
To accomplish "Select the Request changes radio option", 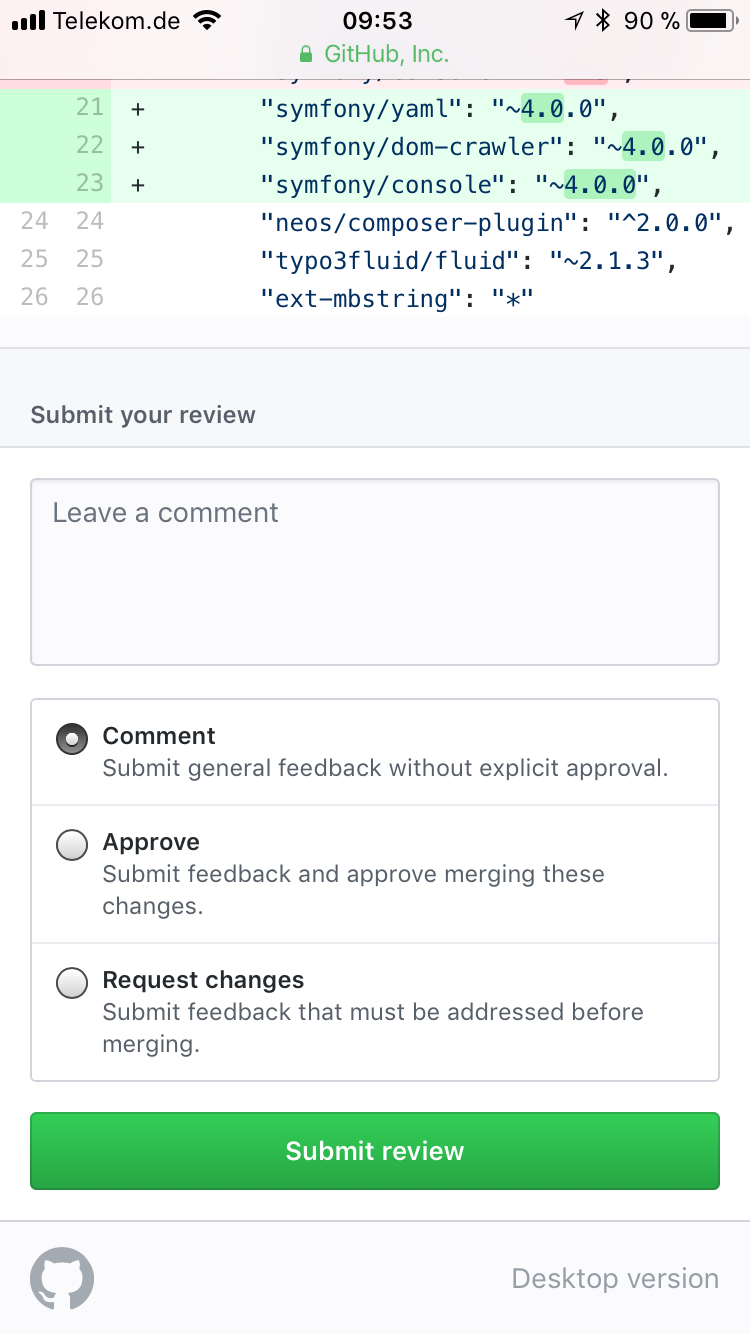I will coord(72,983).
